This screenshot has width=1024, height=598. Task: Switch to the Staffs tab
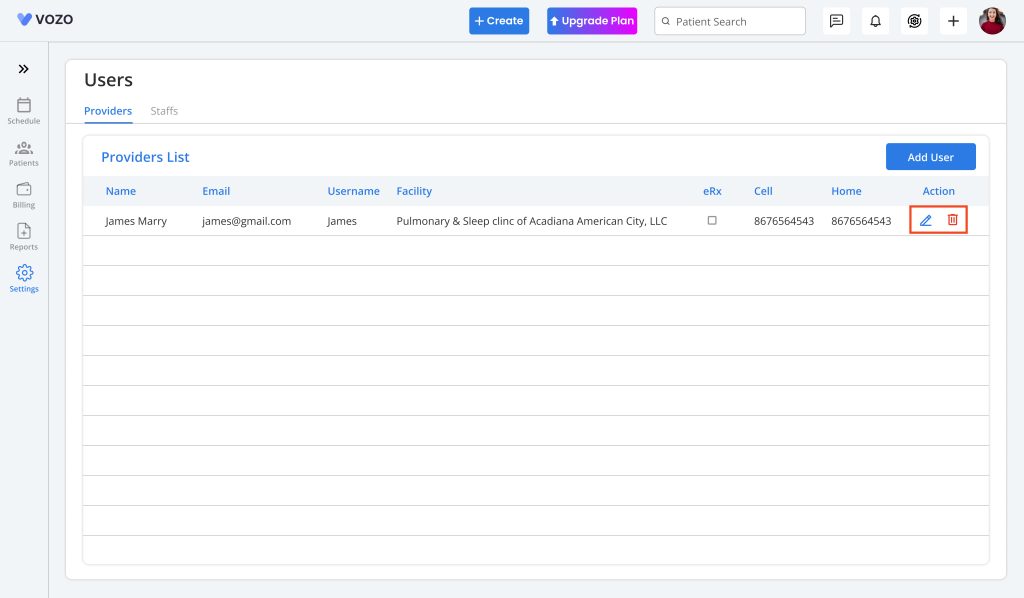[x=164, y=111]
